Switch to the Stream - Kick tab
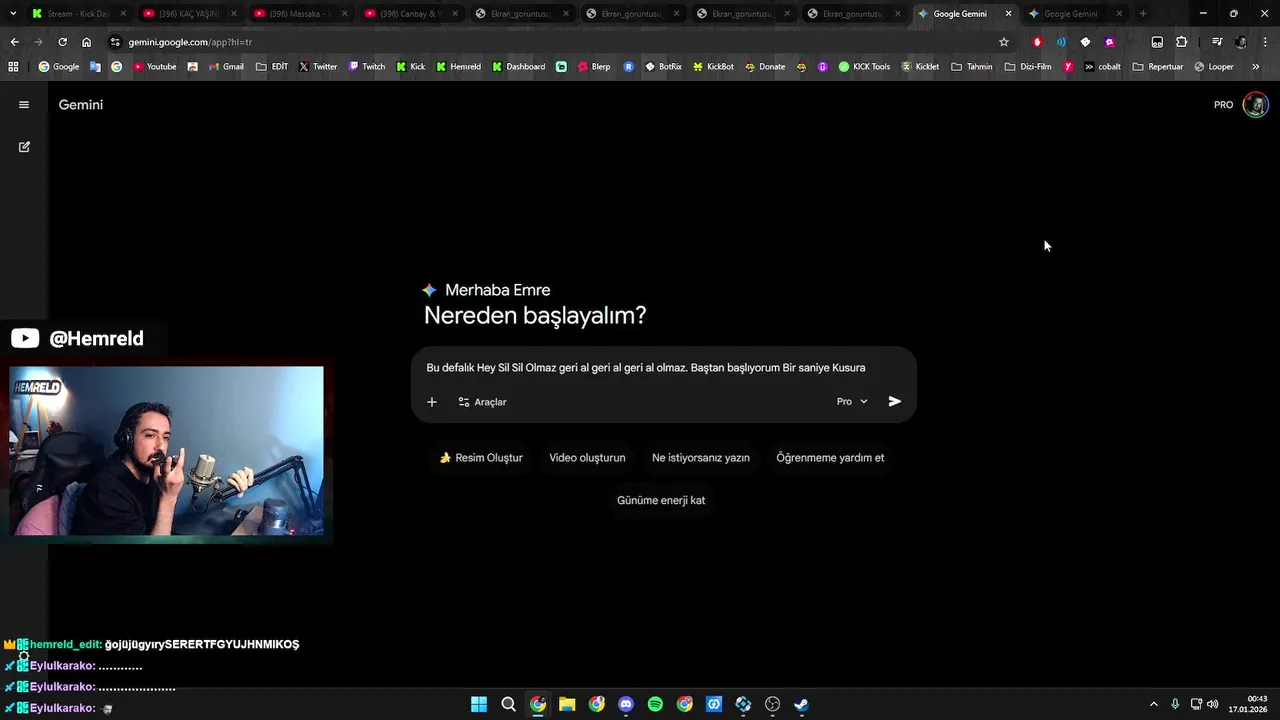Screen dimensions: 1280x720 (x=78, y=14)
